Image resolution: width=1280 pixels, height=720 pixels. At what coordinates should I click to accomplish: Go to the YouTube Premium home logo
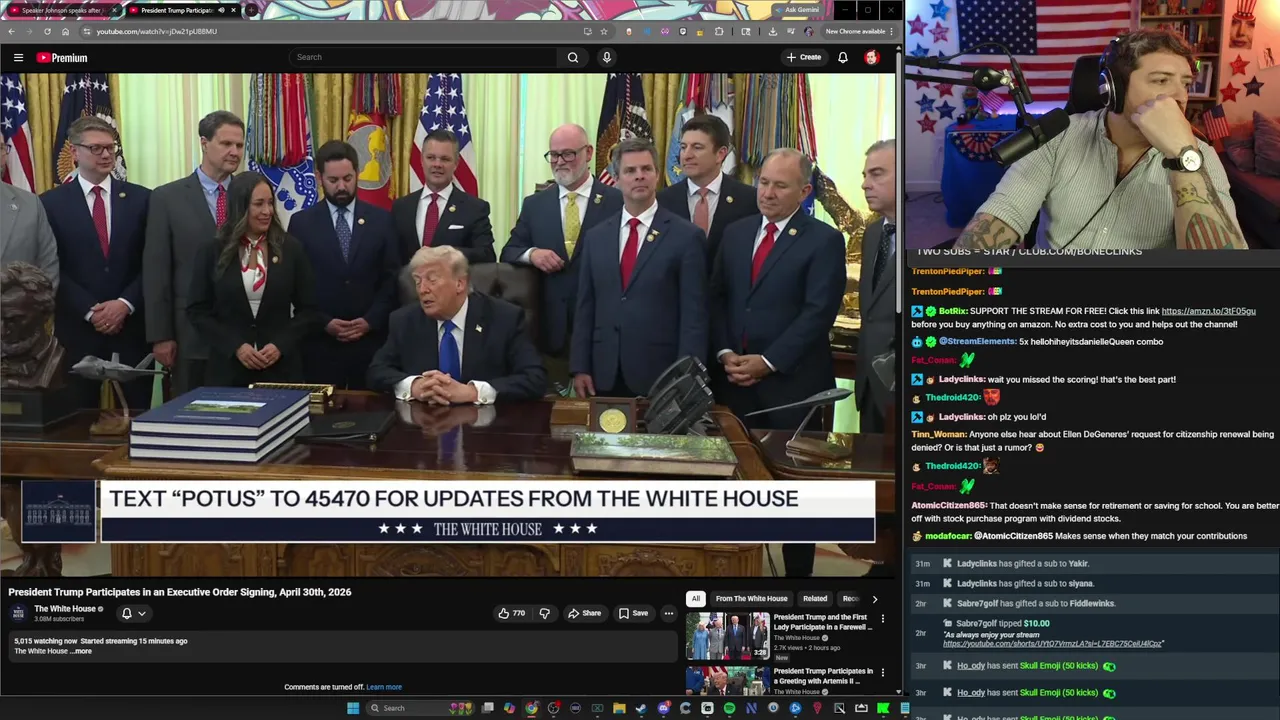(x=62, y=57)
